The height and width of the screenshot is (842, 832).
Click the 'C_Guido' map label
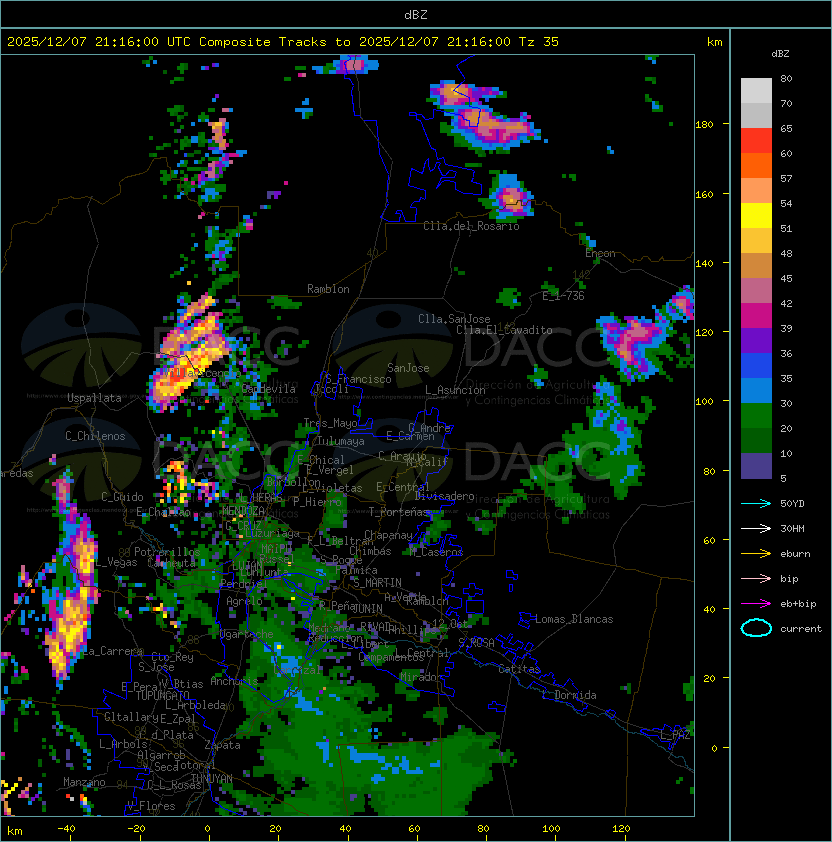pos(122,497)
